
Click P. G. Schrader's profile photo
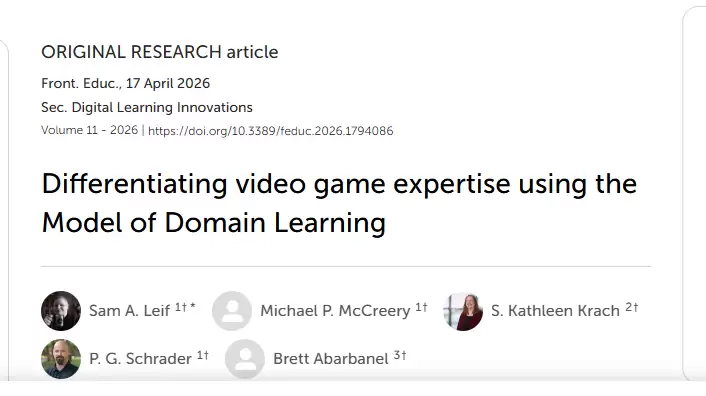[61, 359]
